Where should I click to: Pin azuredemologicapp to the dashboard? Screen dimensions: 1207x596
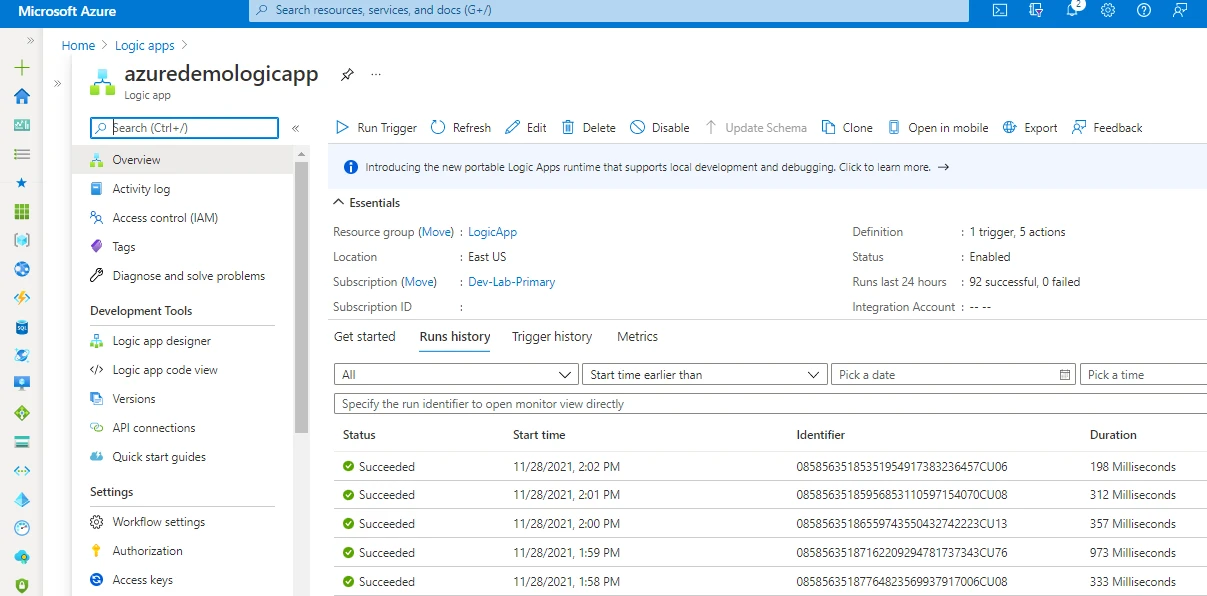tap(346, 74)
